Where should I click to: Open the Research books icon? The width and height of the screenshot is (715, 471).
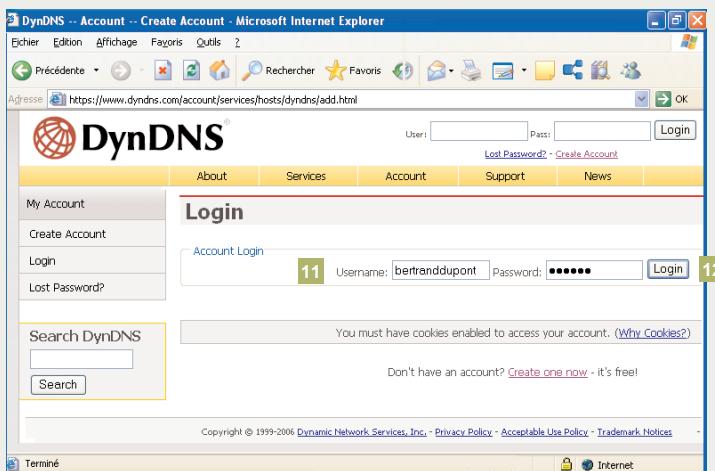[x=601, y=71]
